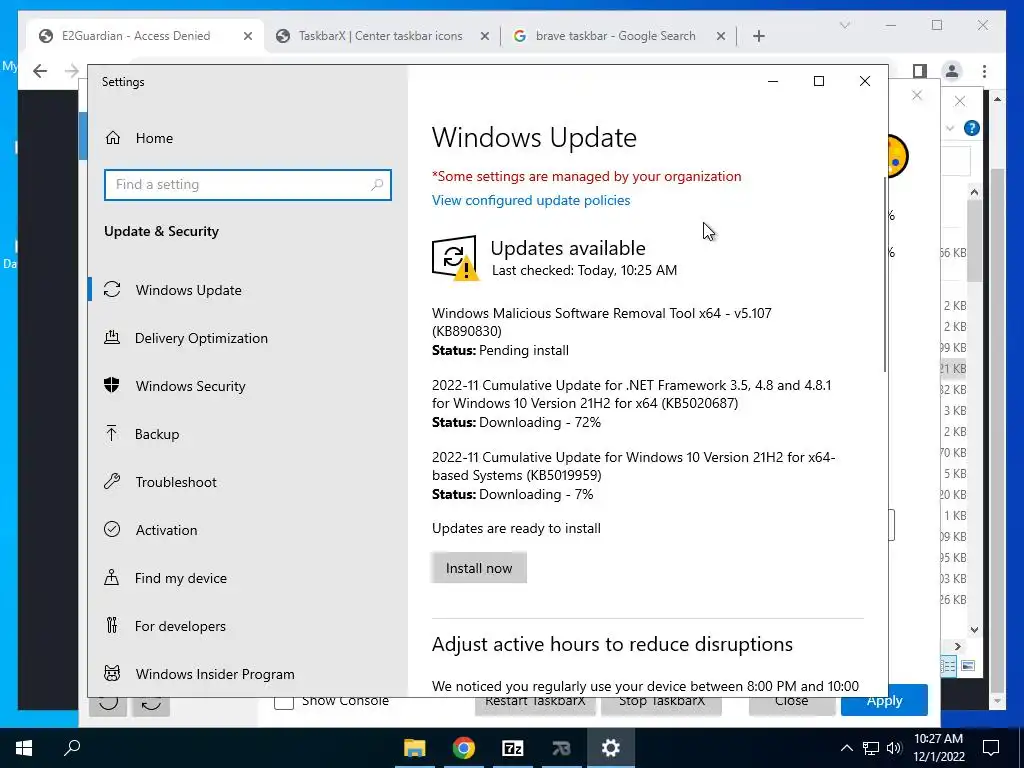
Task: Click the up arrow of file list scrollbar
Action: pyautogui.click(x=974, y=192)
